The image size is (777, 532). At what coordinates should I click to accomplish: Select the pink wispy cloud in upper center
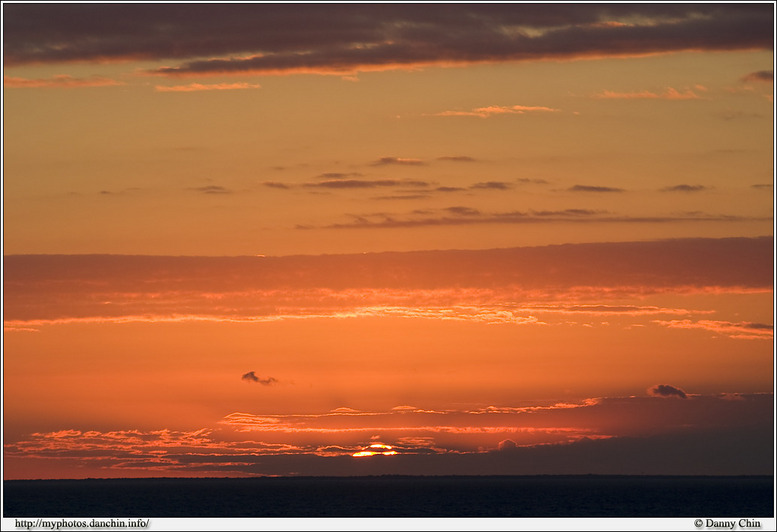[497, 110]
